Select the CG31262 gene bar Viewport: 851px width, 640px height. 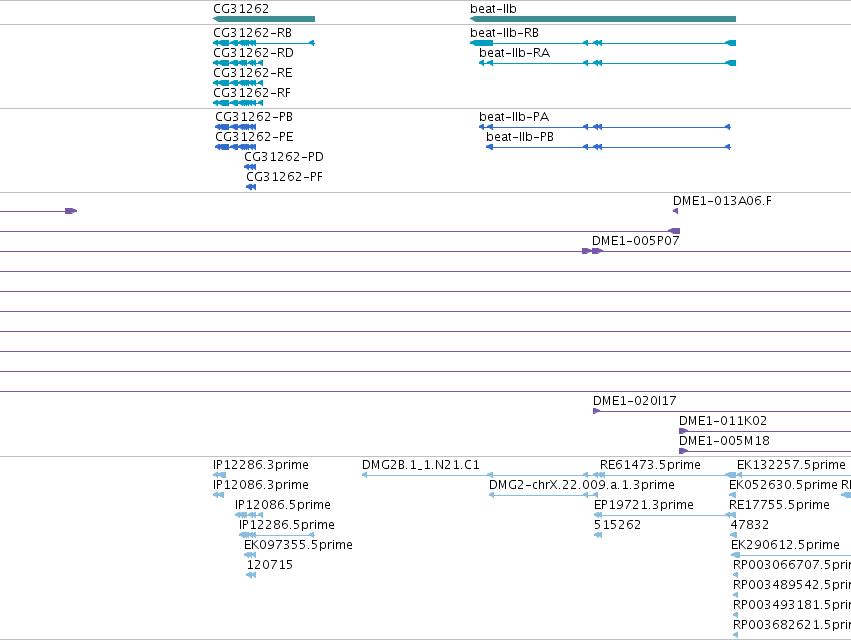[264, 19]
